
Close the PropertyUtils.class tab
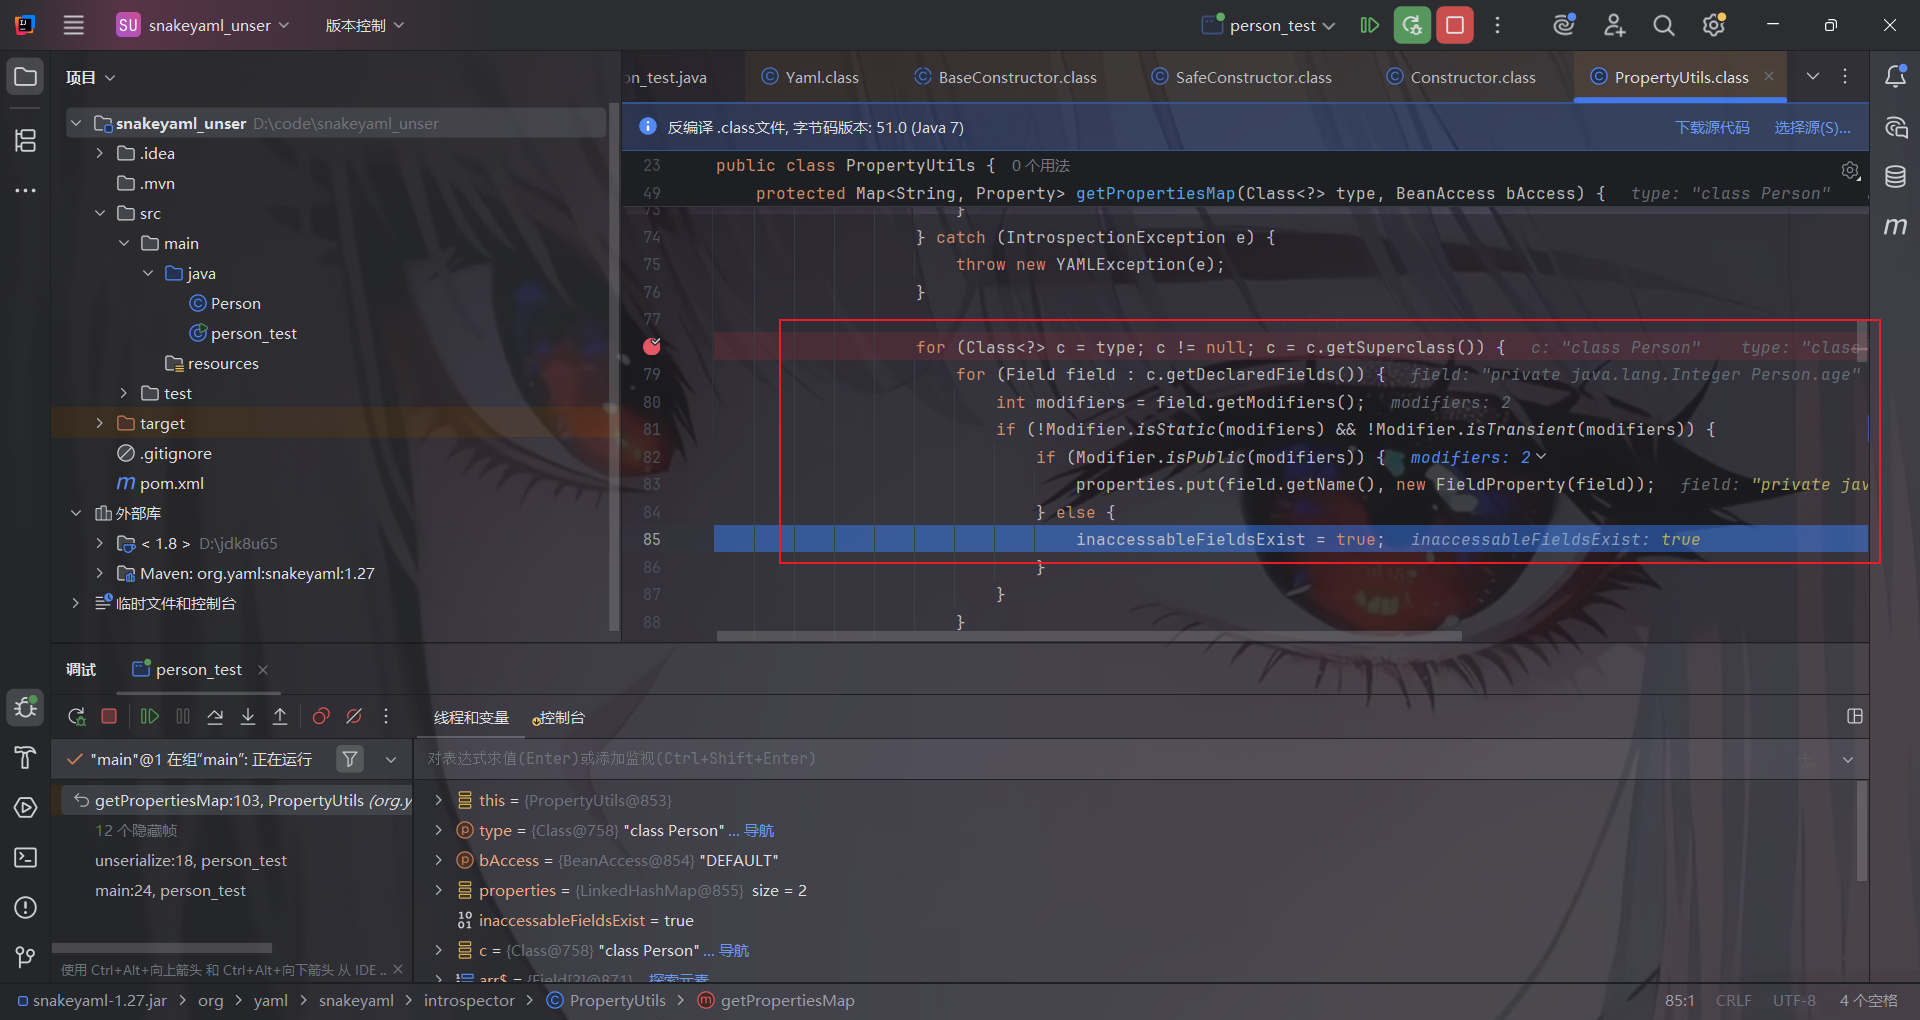point(1769,76)
